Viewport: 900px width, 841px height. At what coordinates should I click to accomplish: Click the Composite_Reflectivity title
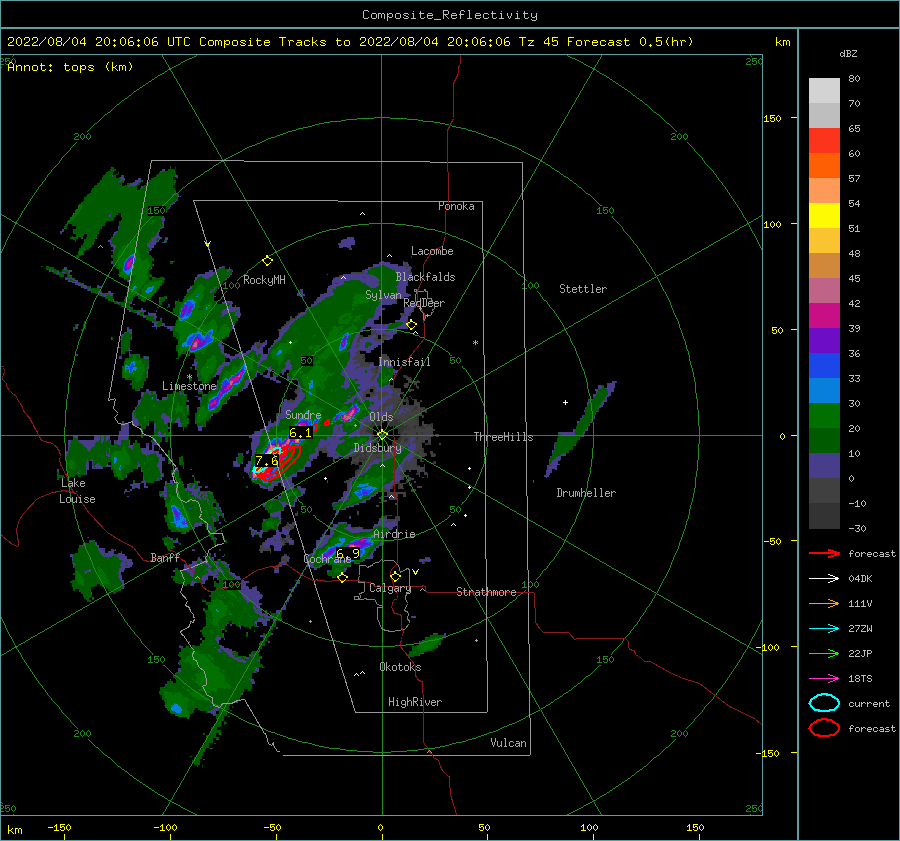point(450,15)
